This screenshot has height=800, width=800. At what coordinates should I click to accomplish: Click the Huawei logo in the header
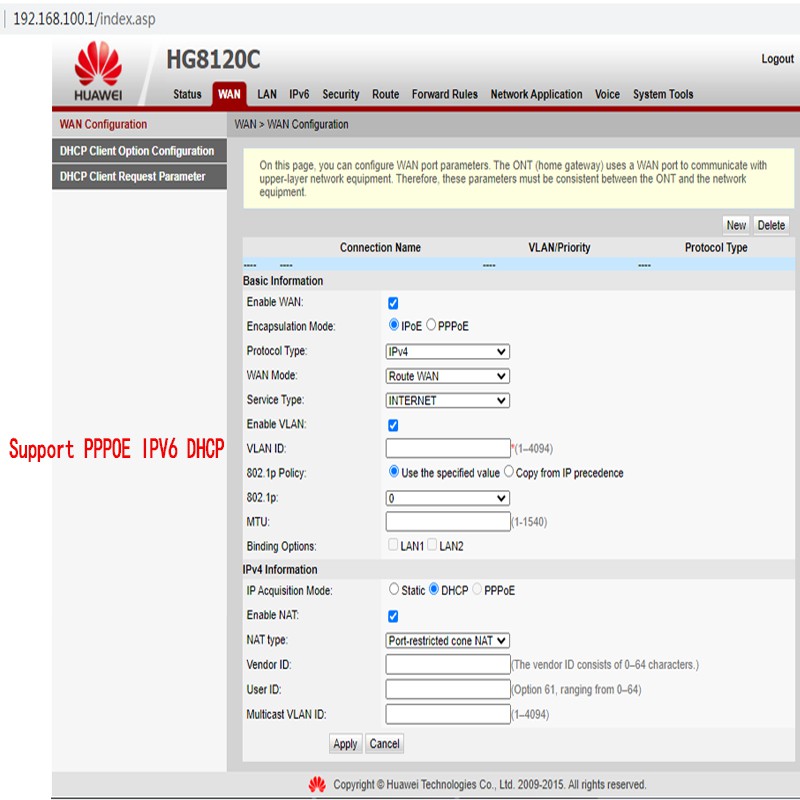(98, 71)
